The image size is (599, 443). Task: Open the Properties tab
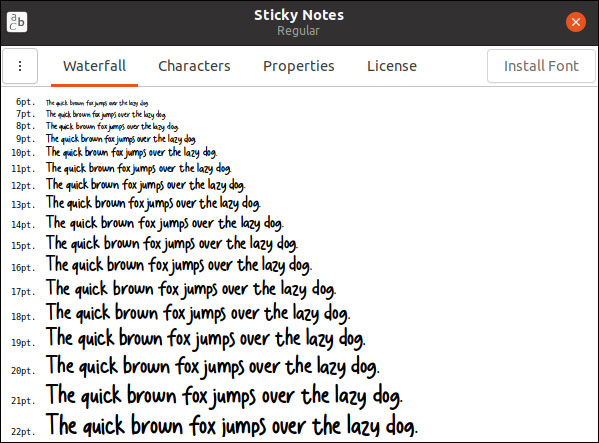click(299, 66)
